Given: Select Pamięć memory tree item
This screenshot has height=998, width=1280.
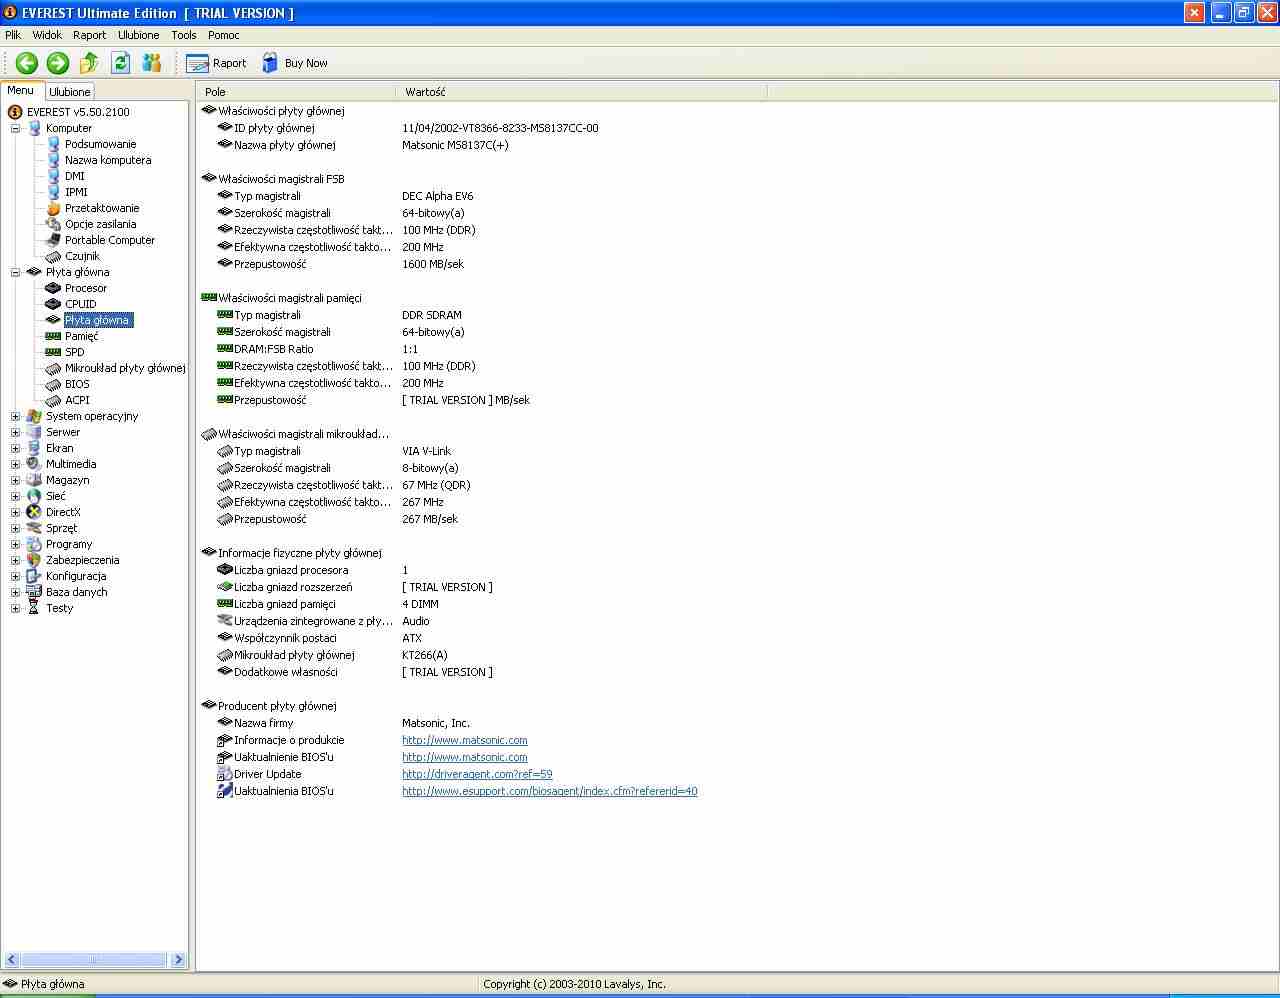Looking at the screenshot, I should pyautogui.click(x=82, y=336).
